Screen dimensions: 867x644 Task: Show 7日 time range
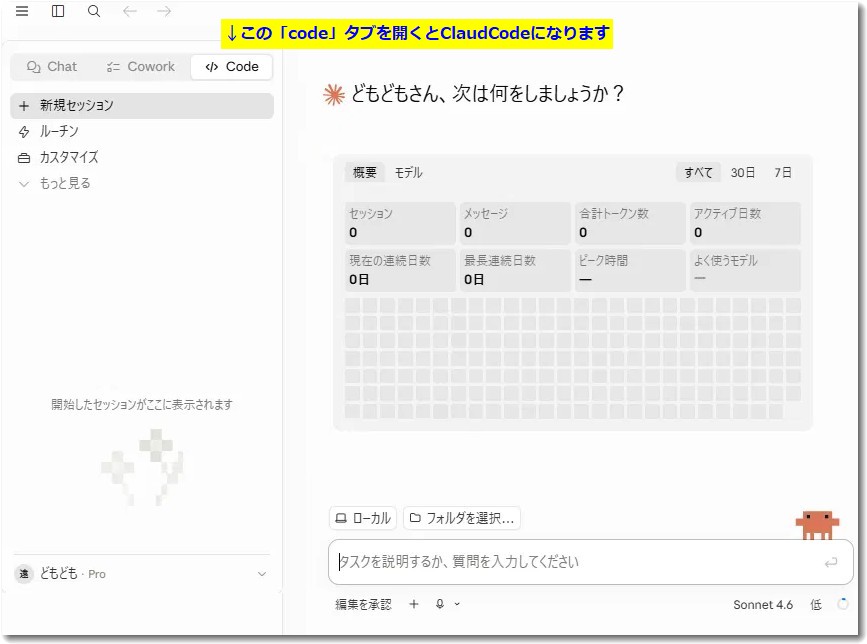(x=782, y=173)
